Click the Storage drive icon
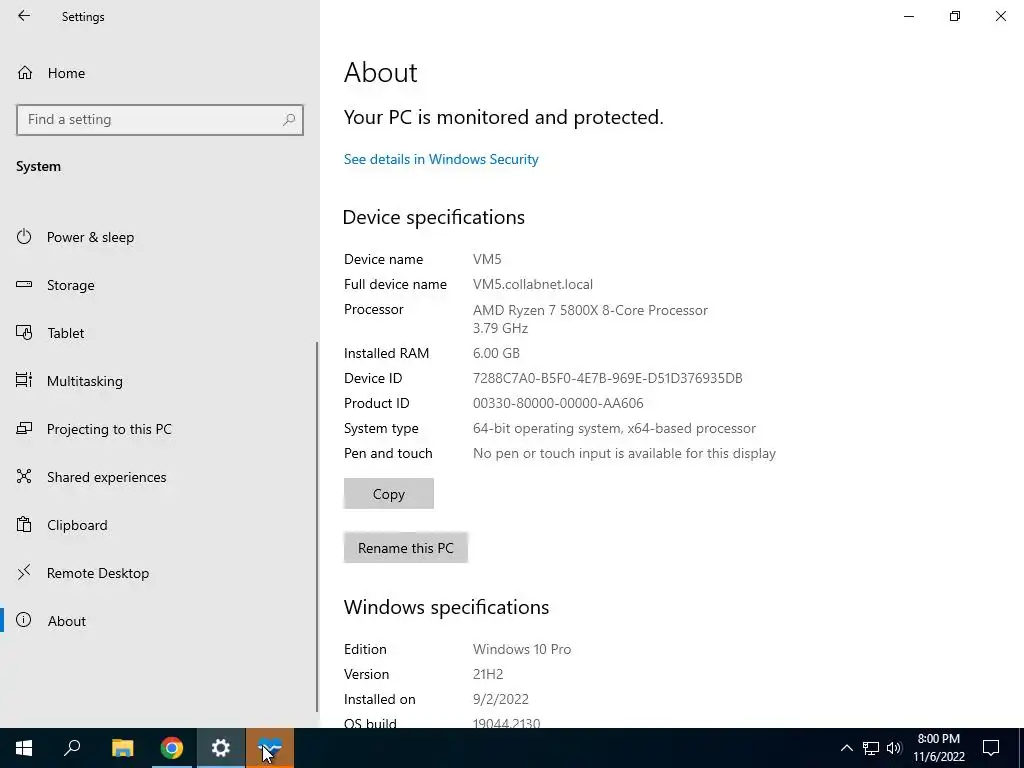 point(24,285)
